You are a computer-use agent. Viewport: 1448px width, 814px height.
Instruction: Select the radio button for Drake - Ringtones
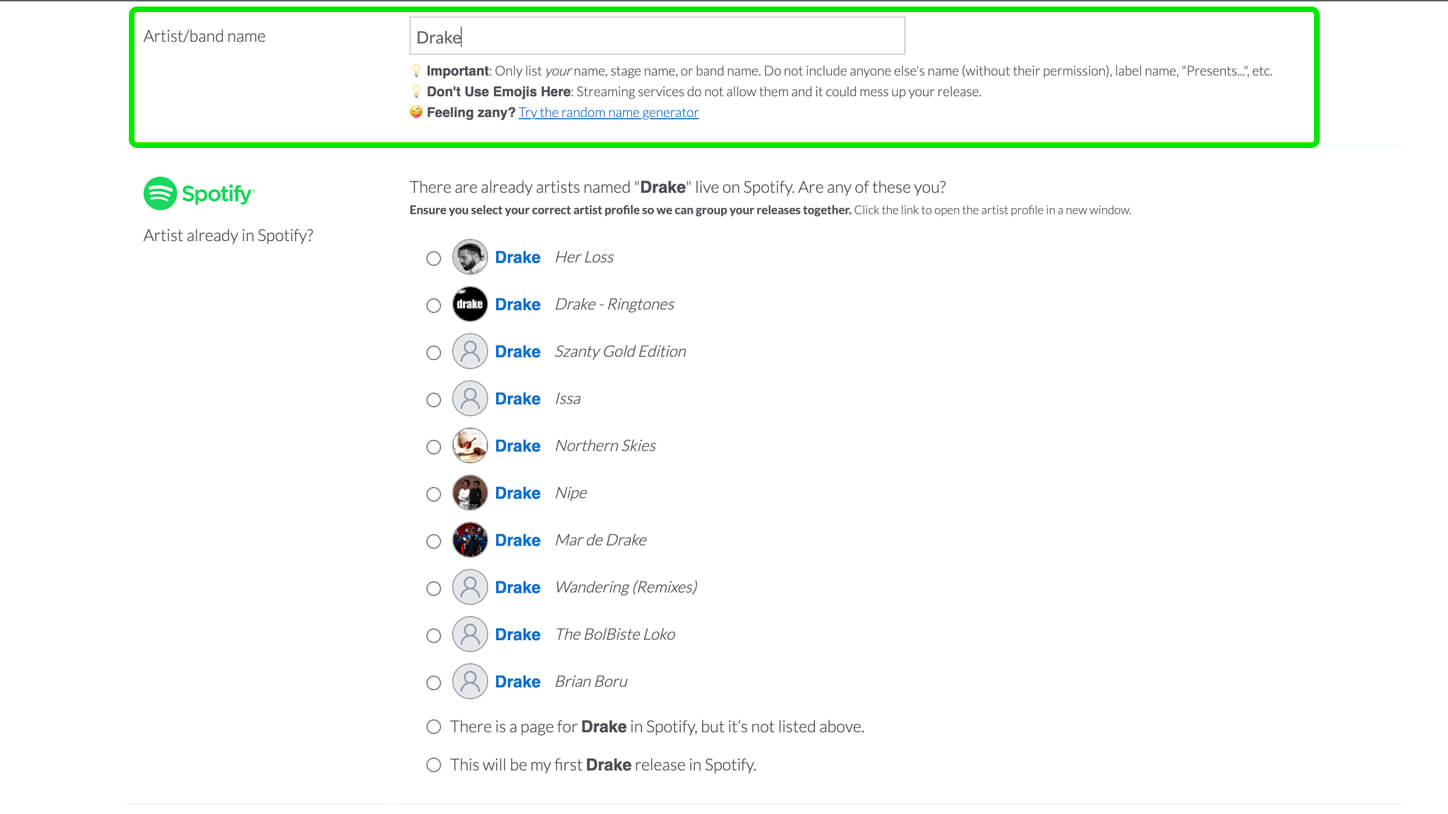click(433, 305)
